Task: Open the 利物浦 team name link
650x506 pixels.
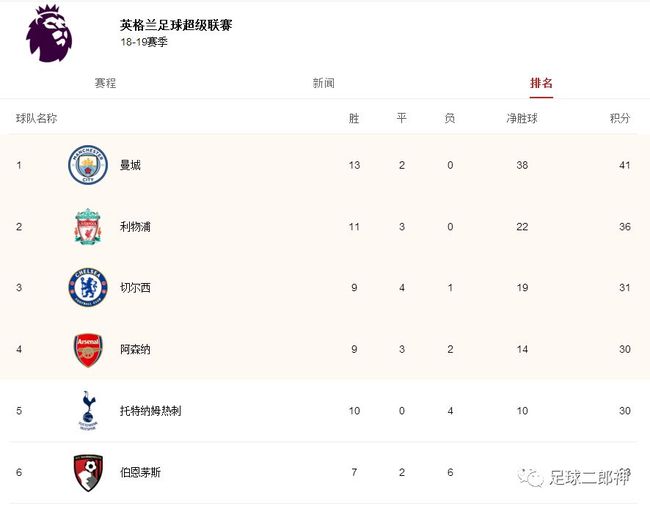Action: (x=135, y=227)
